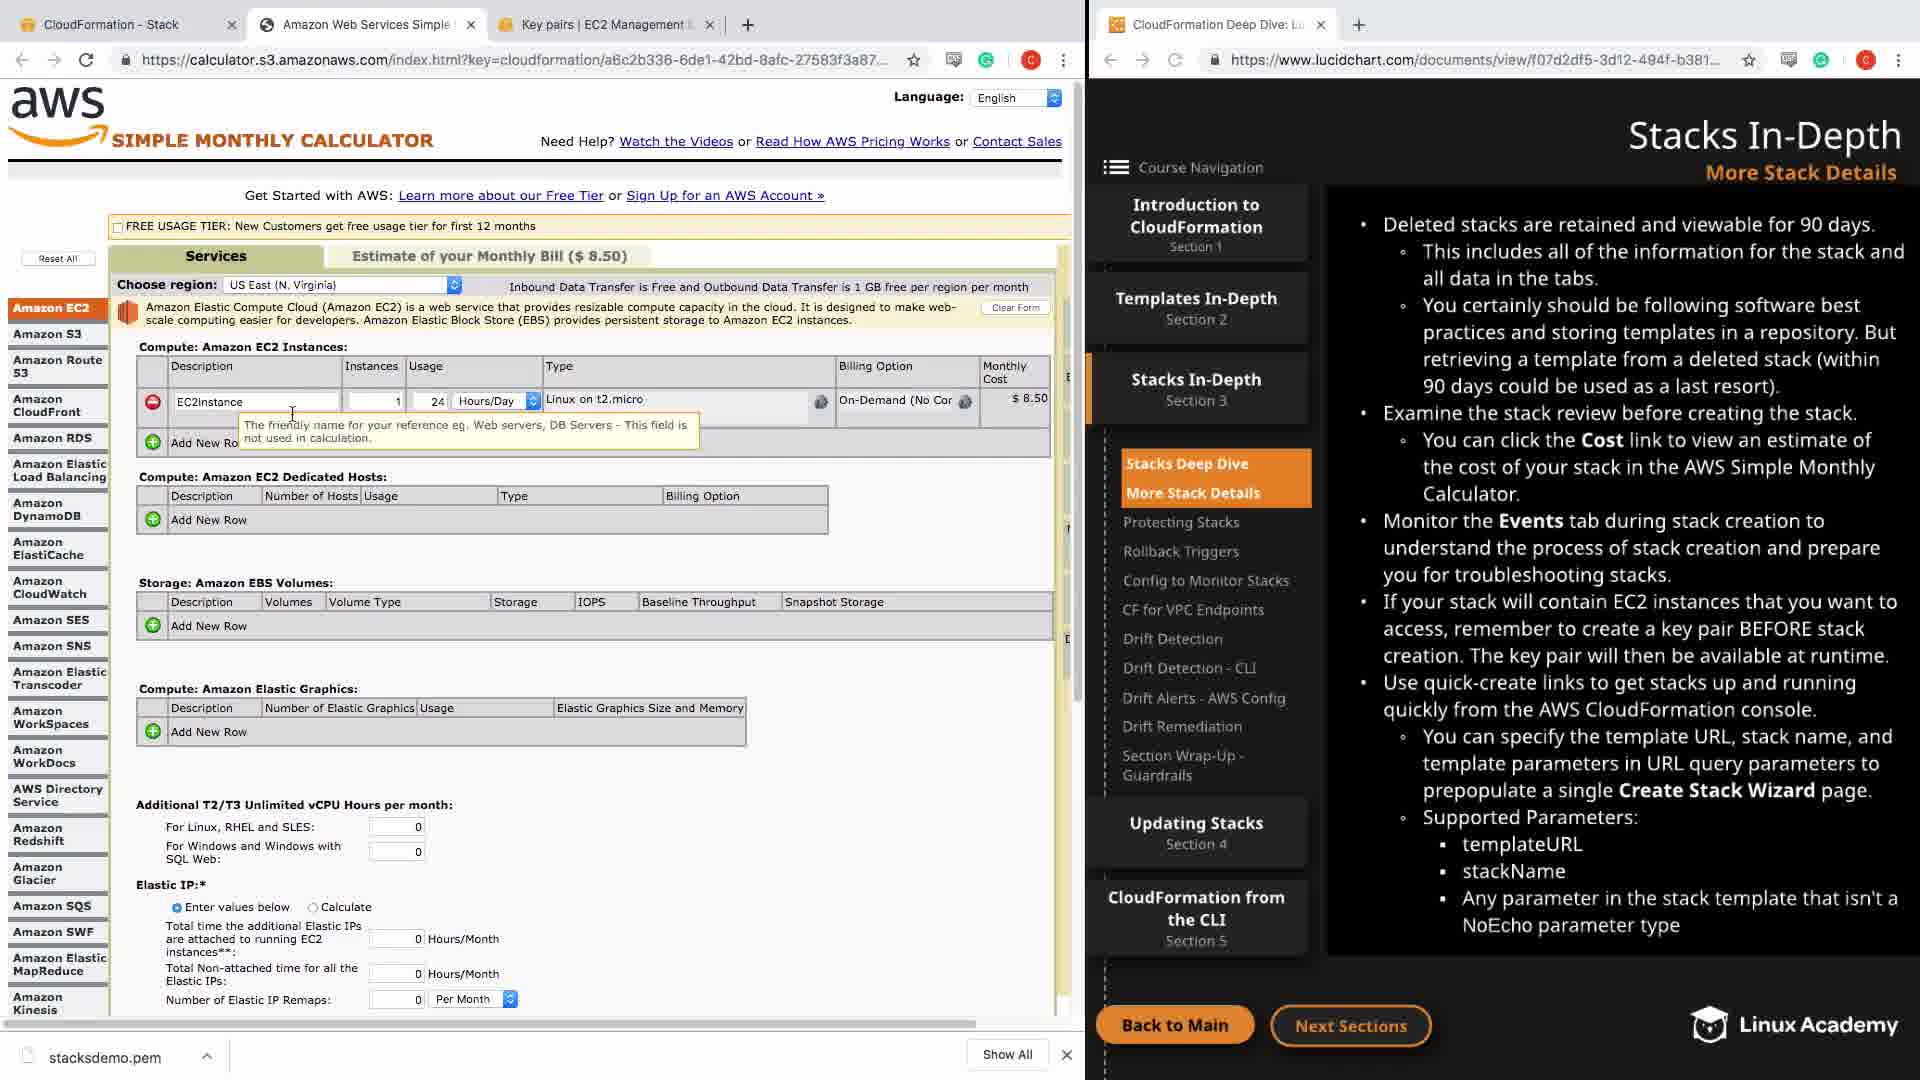Enable the FREE USAGE TIER checkbox
The image size is (1920, 1080).
tap(118, 227)
